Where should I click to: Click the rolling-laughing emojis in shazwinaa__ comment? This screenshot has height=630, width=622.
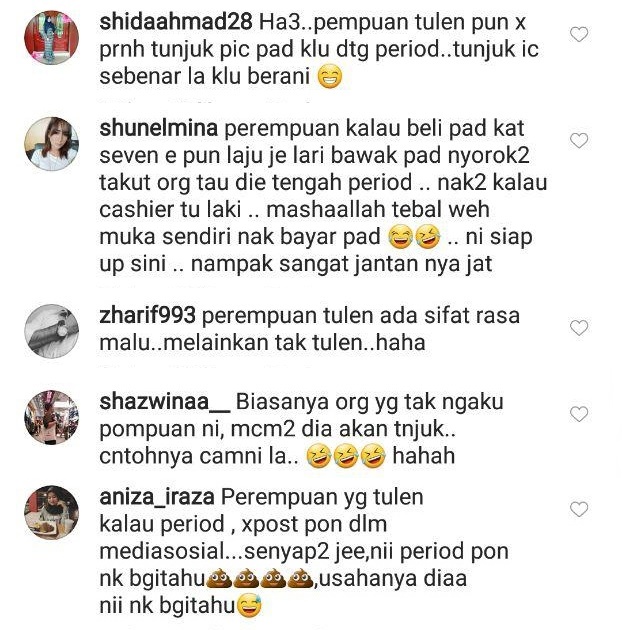346,456
